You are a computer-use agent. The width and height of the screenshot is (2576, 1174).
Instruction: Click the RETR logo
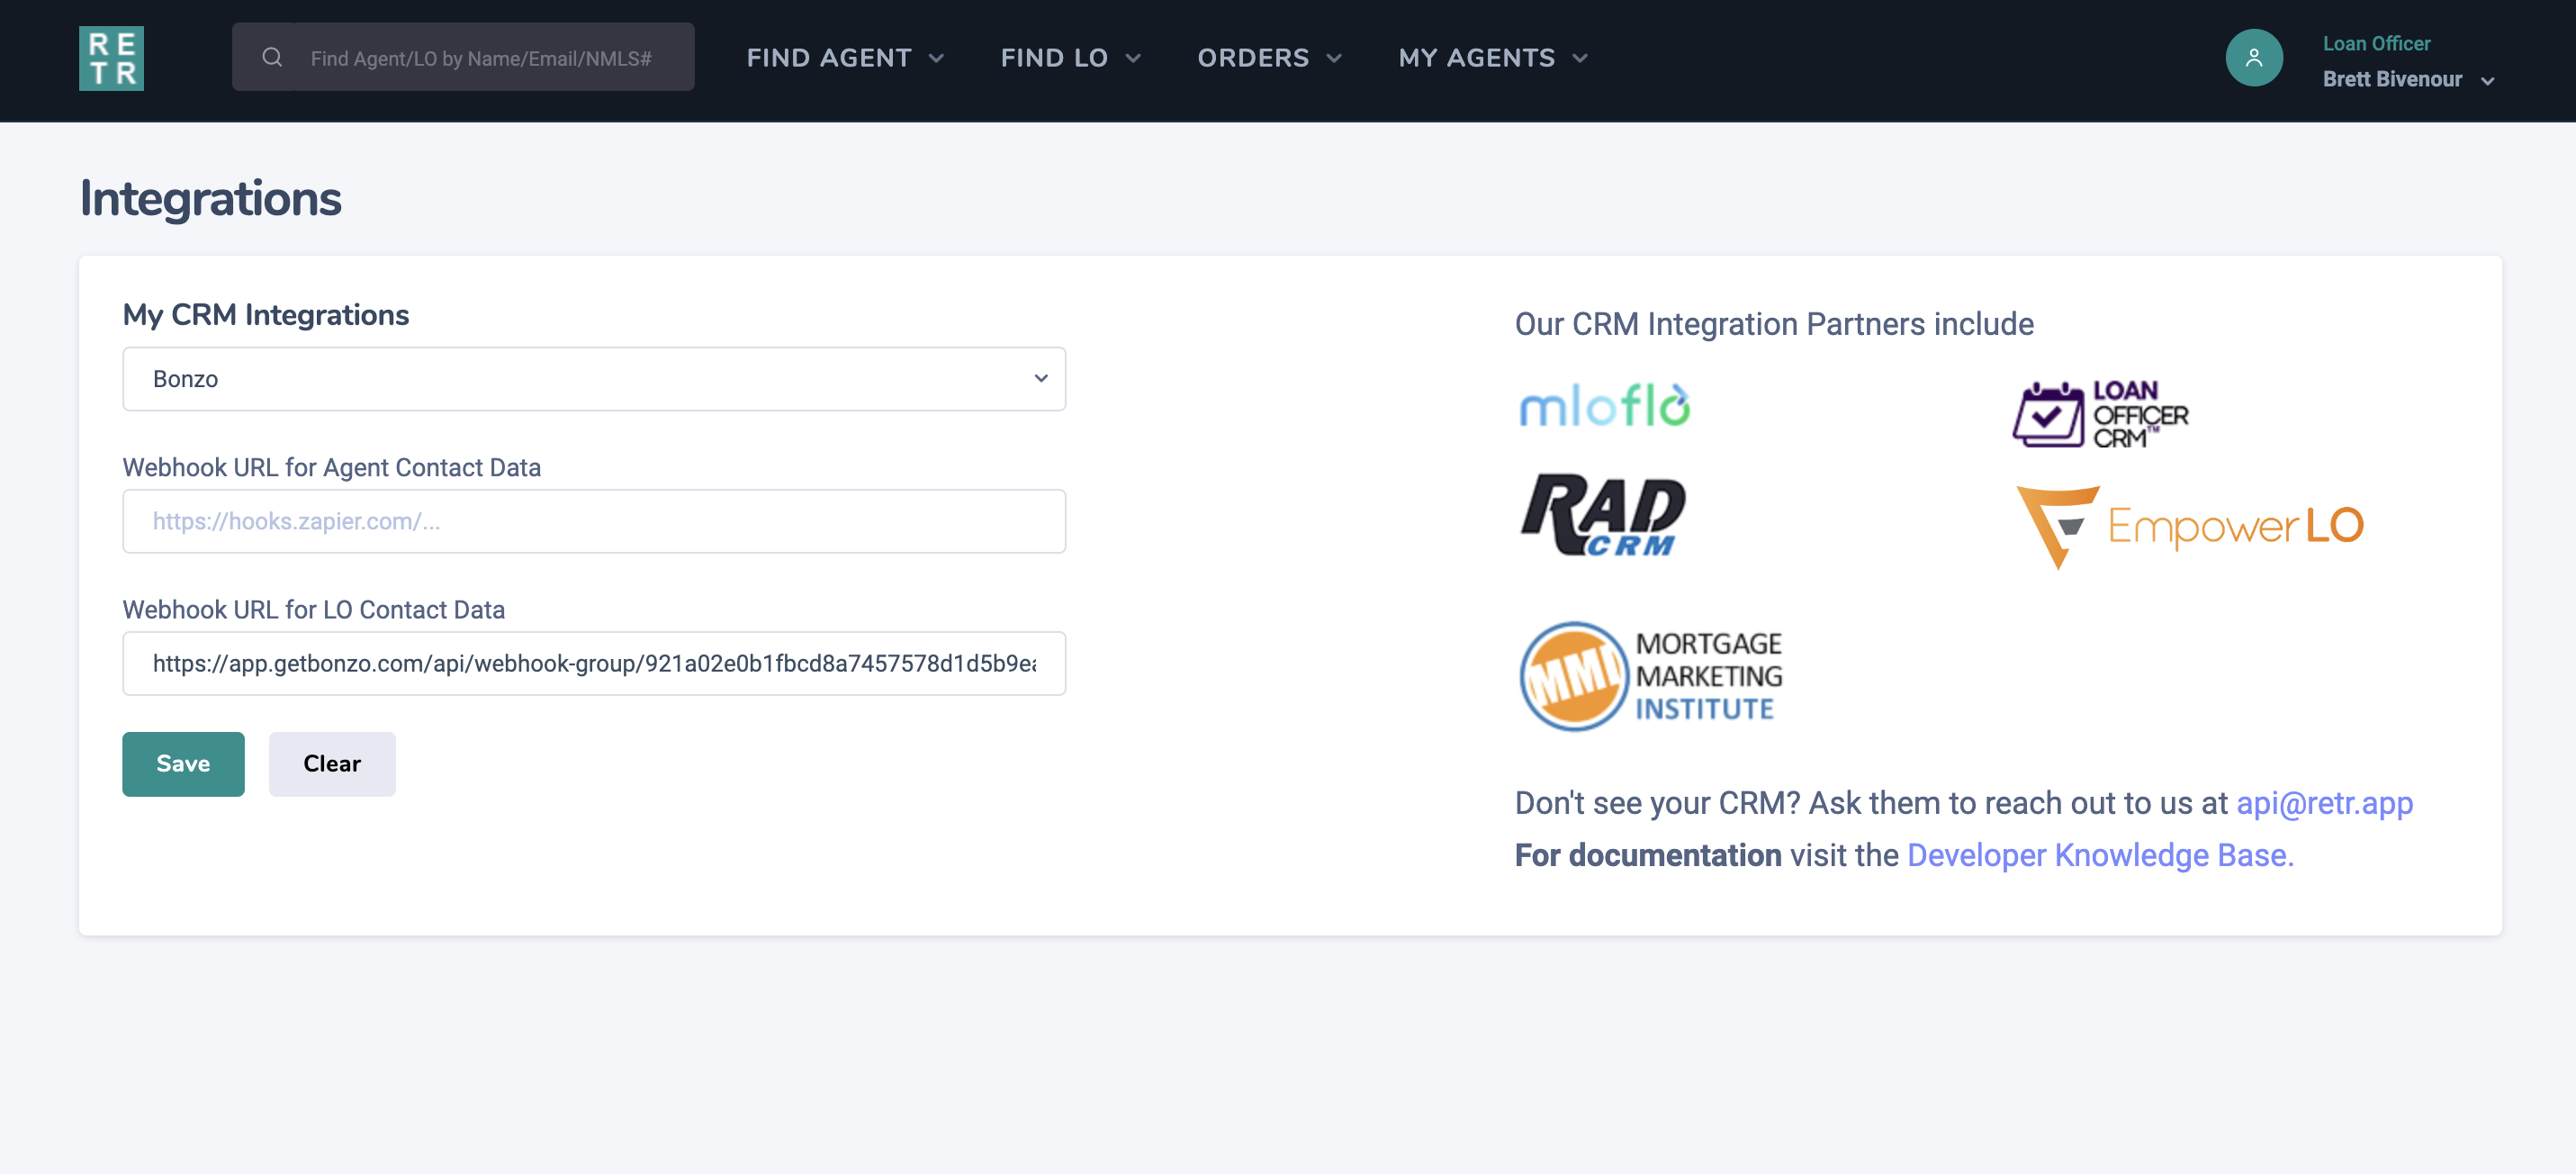click(x=111, y=58)
